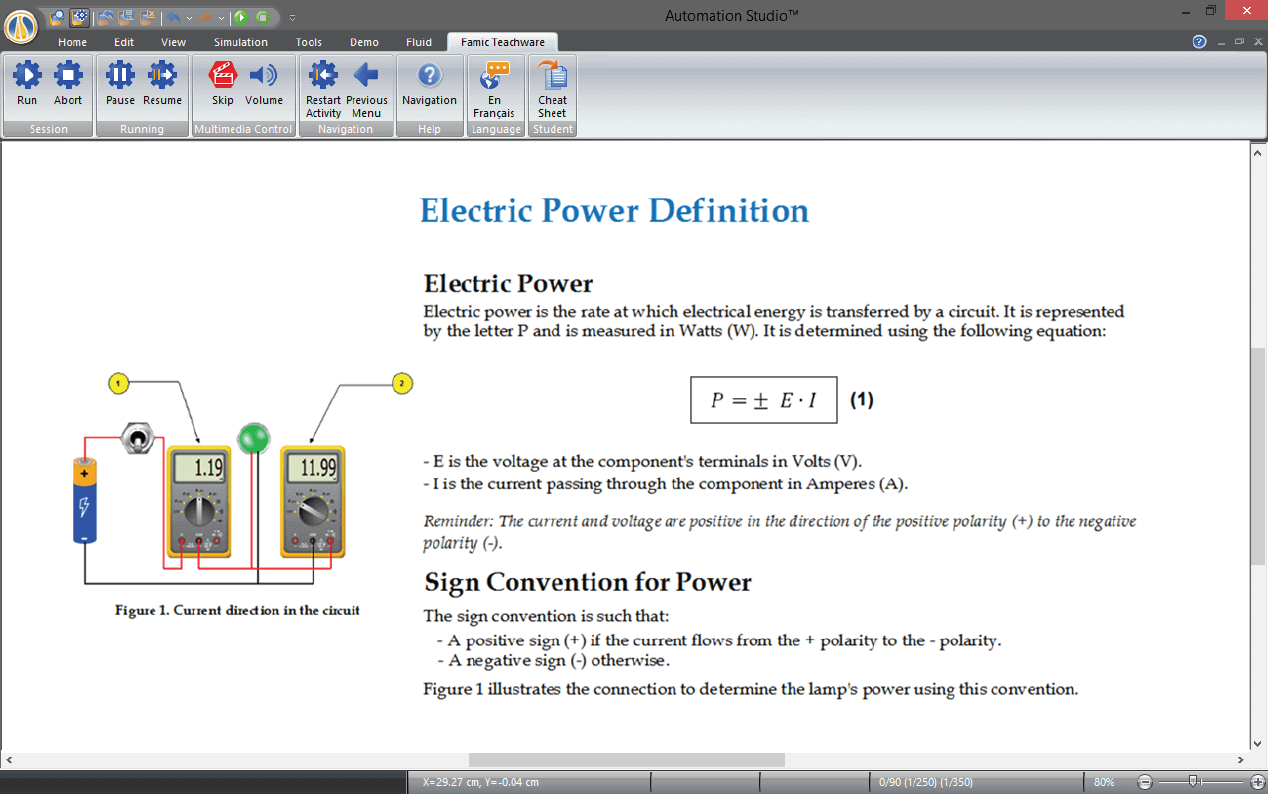
Task: Click the green stop icon in quick access toolbar
Action: [x=263, y=17]
